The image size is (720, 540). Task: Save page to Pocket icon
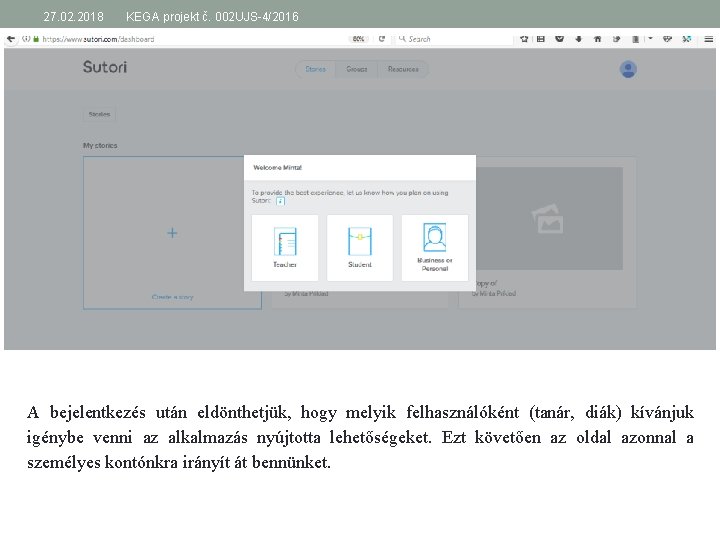tap(559, 39)
